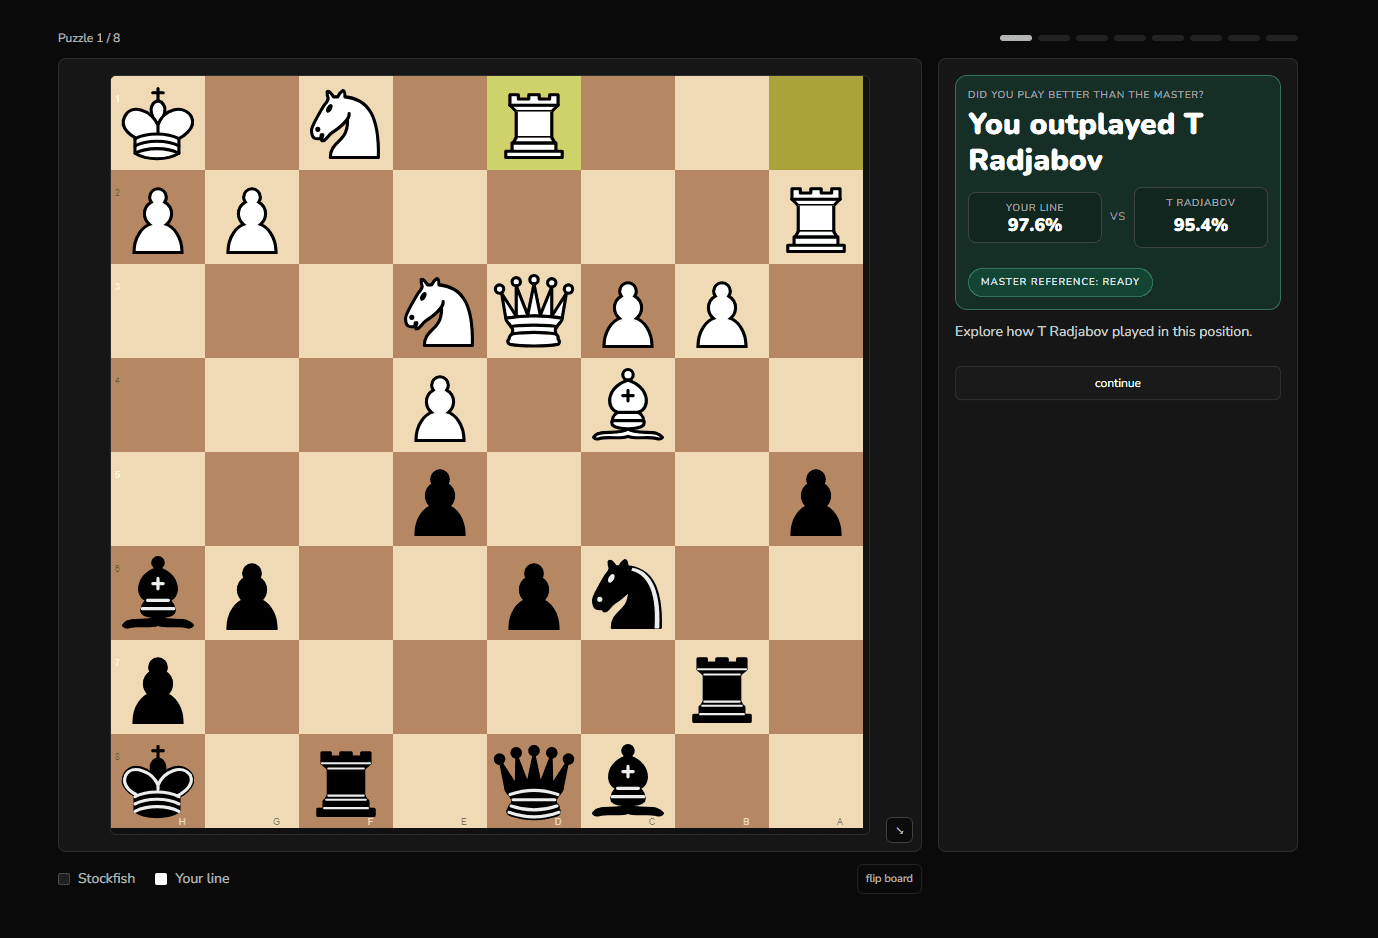Select the white queen piece
This screenshot has height=938, width=1378.
(534, 312)
